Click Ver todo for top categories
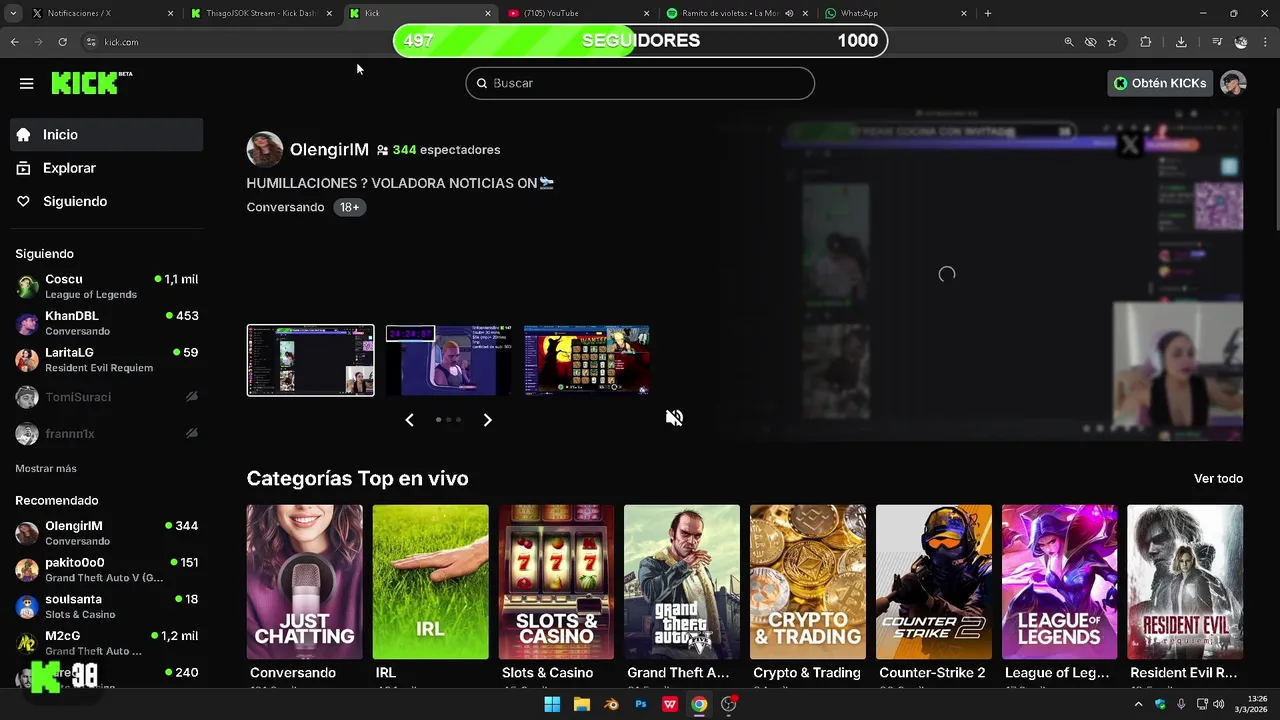Image resolution: width=1280 pixels, height=720 pixels. point(1218,478)
